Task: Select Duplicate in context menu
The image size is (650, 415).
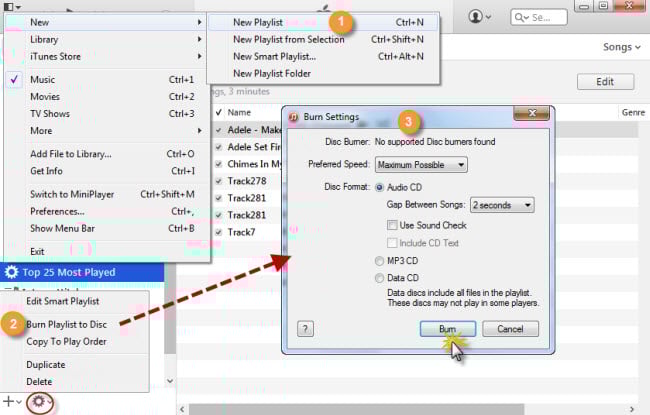Action: pyautogui.click(x=46, y=364)
